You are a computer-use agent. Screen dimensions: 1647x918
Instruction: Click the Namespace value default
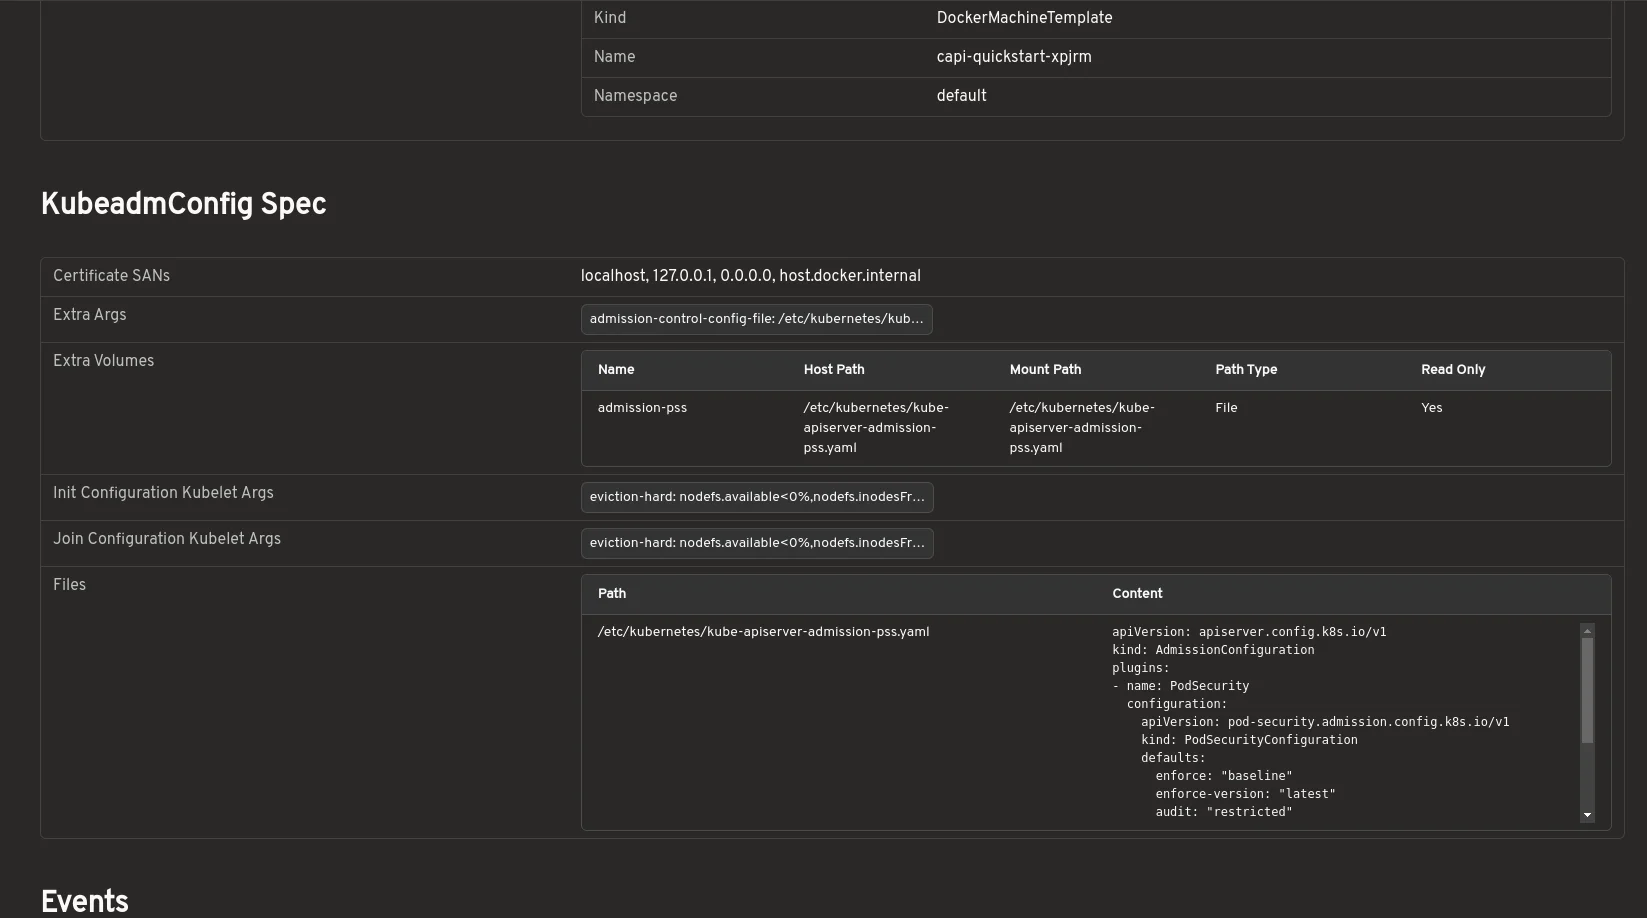[962, 96]
